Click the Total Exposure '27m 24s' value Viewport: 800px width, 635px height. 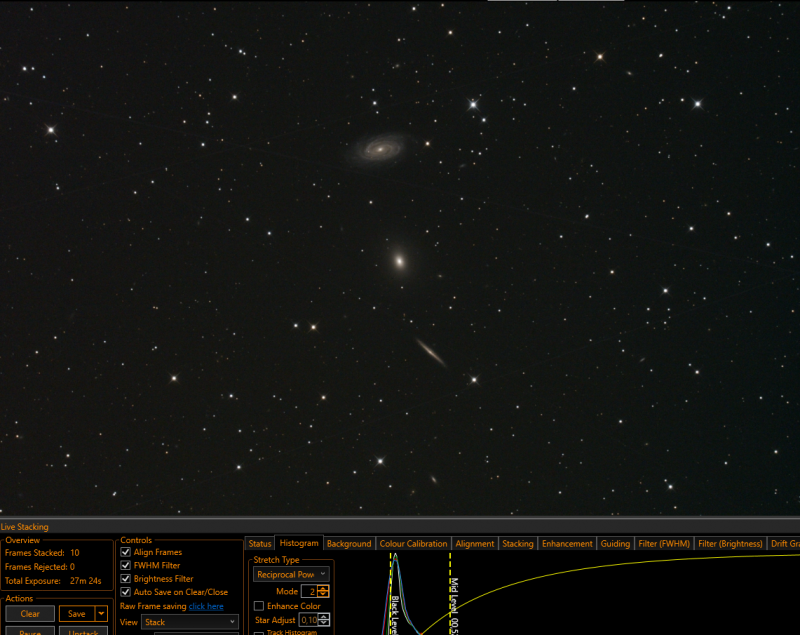point(86,580)
